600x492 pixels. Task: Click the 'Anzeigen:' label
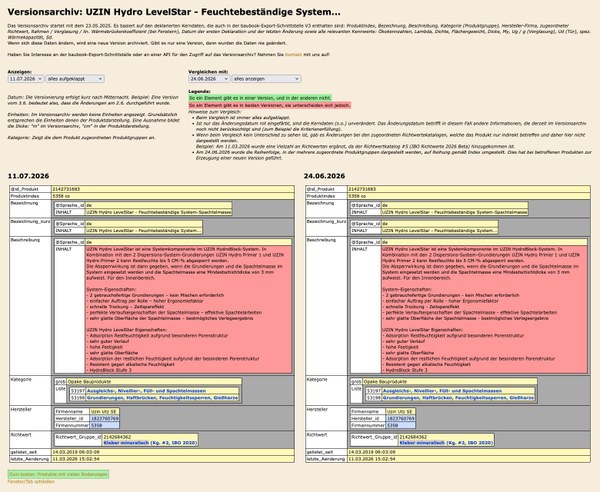pyautogui.click(x=20, y=72)
